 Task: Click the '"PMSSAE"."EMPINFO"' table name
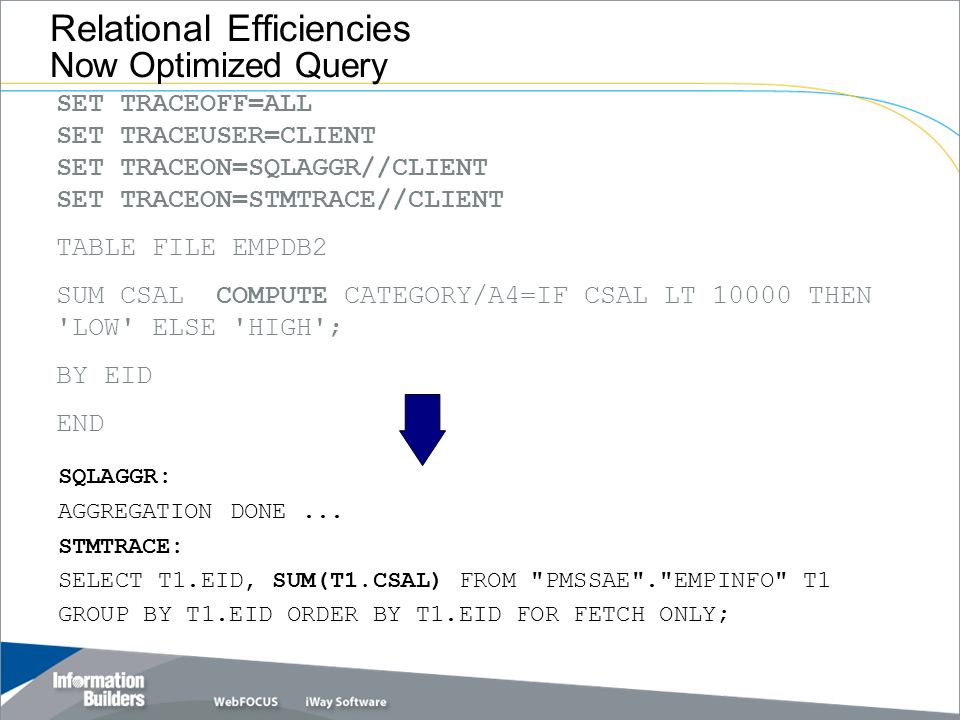[659, 580]
